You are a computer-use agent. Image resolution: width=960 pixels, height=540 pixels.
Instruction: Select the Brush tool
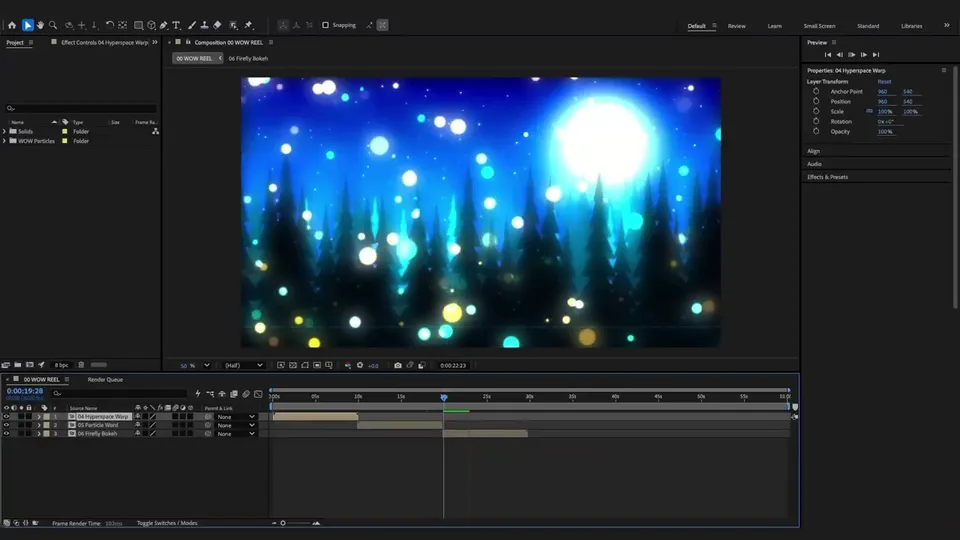pyautogui.click(x=192, y=25)
